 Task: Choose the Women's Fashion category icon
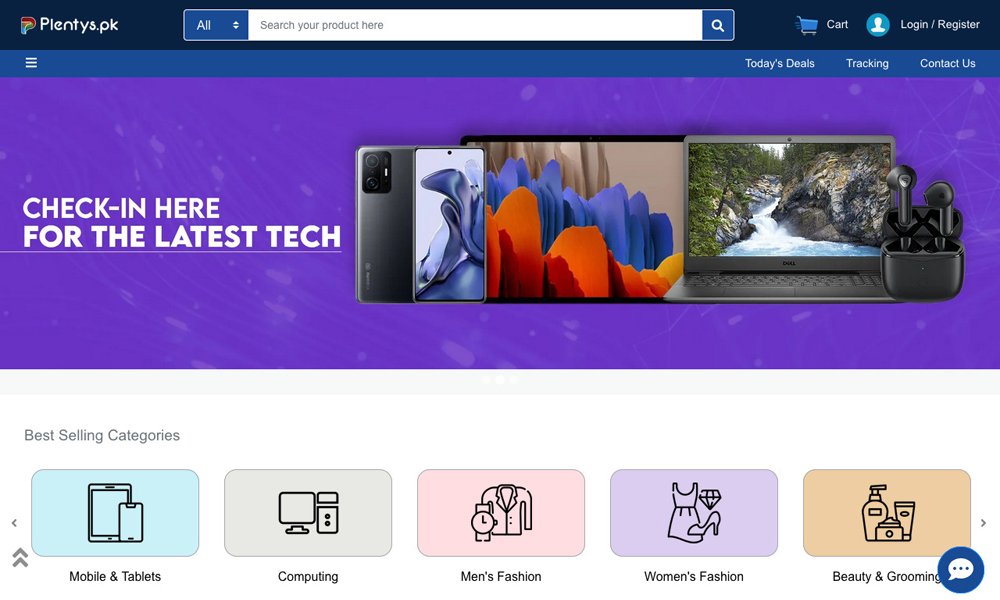pyautogui.click(x=694, y=512)
